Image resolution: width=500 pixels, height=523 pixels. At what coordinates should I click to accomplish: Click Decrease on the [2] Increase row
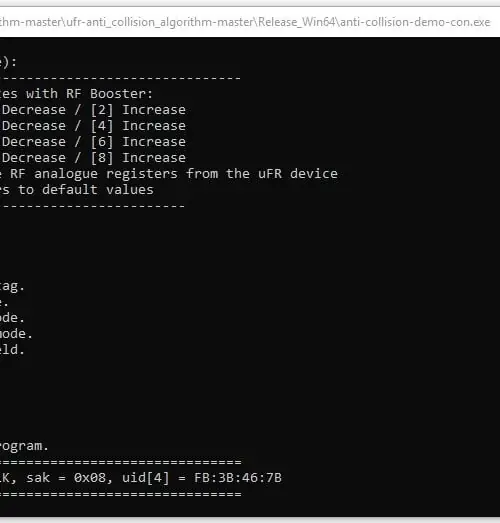tap(34, 110)
